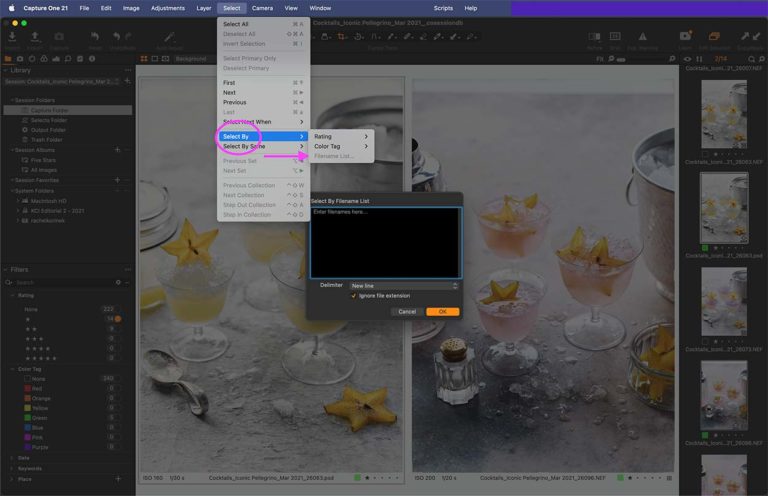Open the Apple menu
Viewport: 768px width, 496px height.
(12, 8)
